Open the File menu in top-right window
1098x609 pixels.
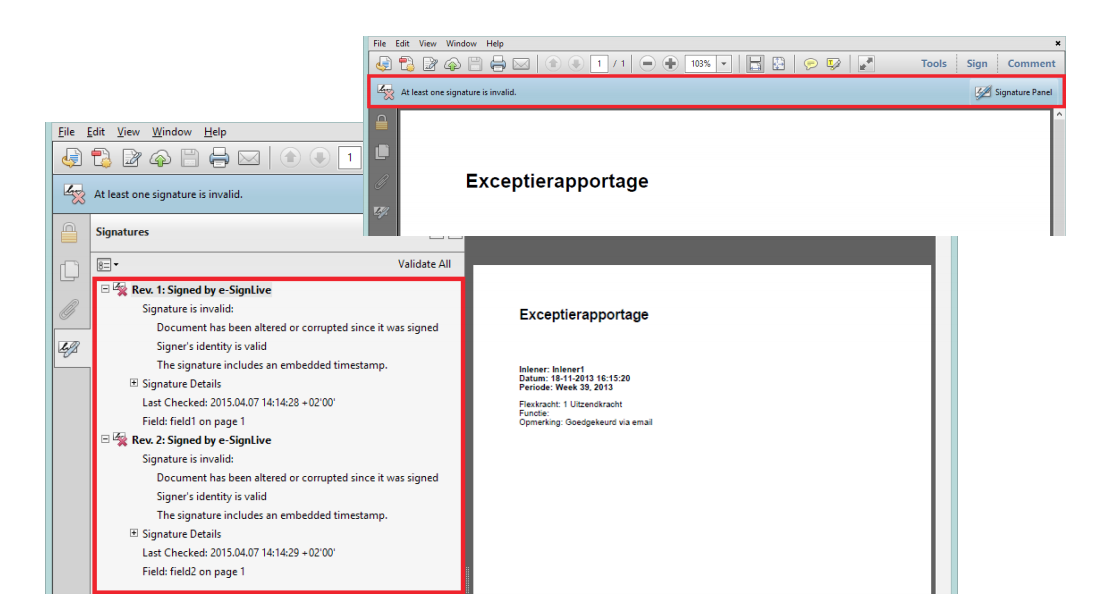click(x=380, y=43)
